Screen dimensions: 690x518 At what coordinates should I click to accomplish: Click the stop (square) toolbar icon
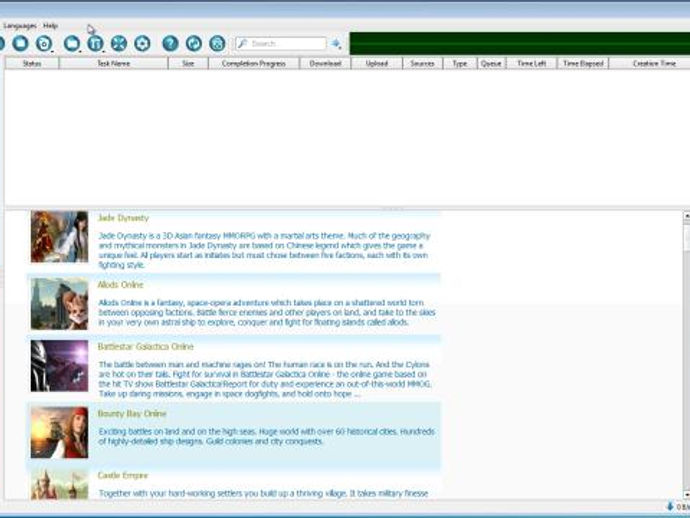point(20,43)
